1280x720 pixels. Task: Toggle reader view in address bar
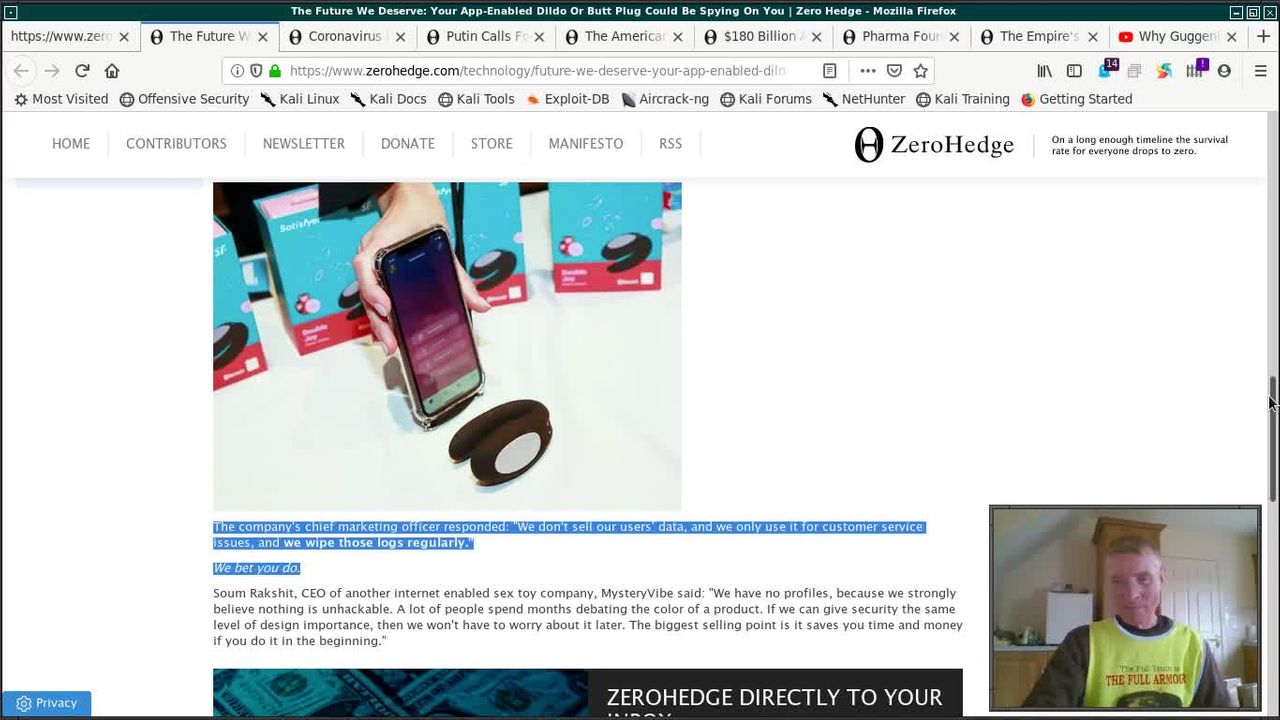829,71
